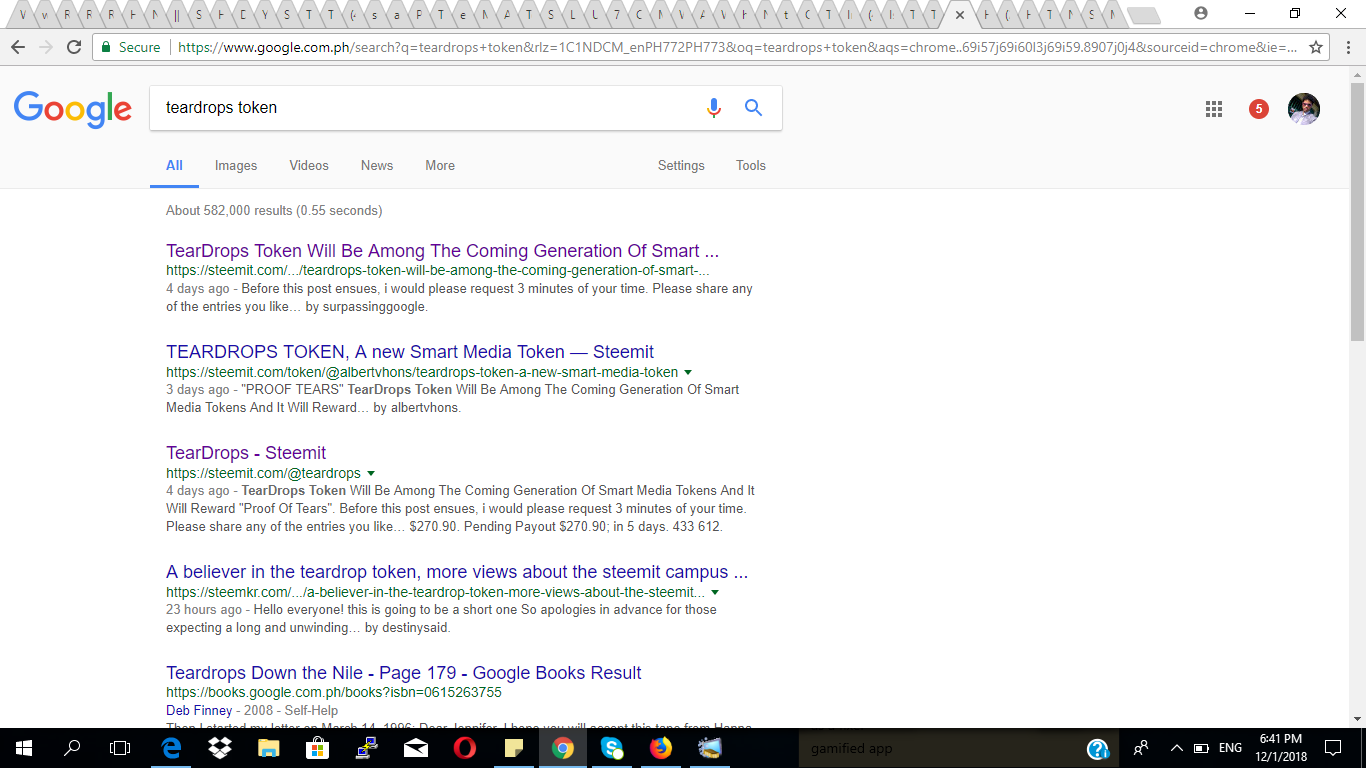Open the Action Center notification icon
The image size is (1366, 768).
coord(1333,748)
